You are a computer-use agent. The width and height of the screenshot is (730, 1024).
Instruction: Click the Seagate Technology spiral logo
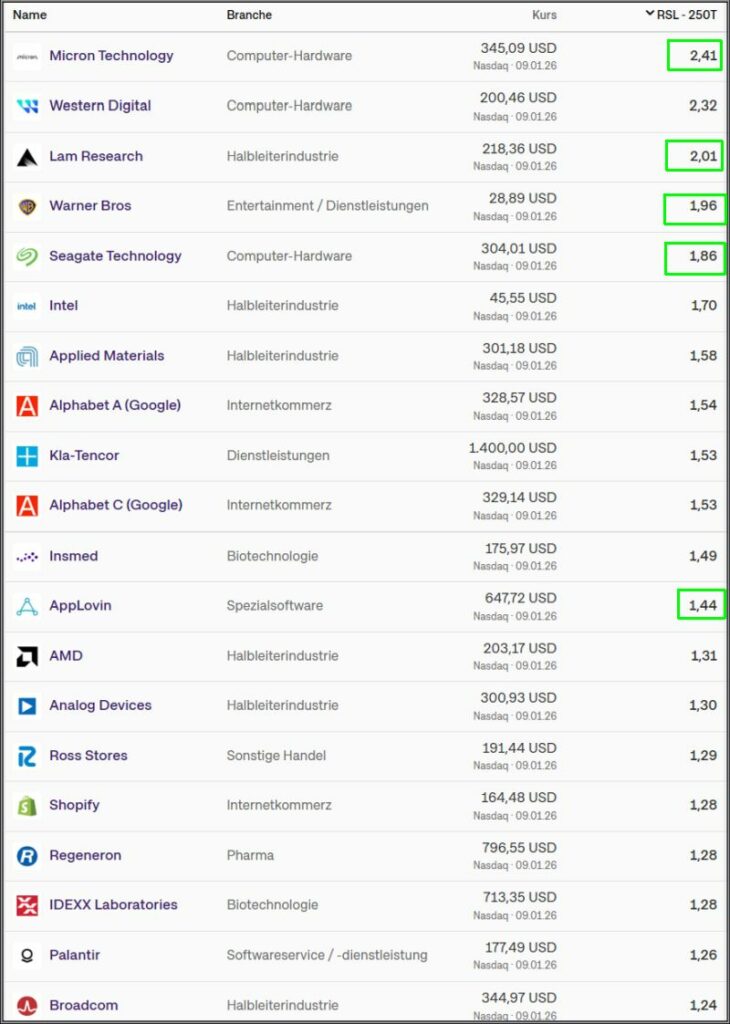(27, 256)
